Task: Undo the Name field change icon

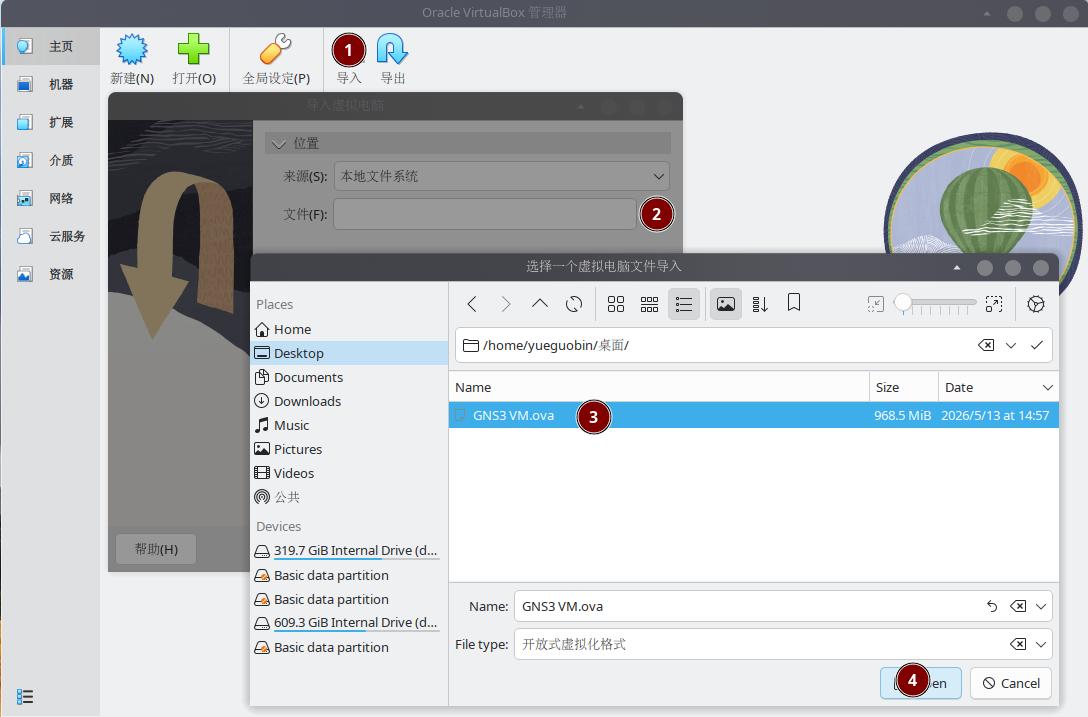Action: click(x=992, y=606)
